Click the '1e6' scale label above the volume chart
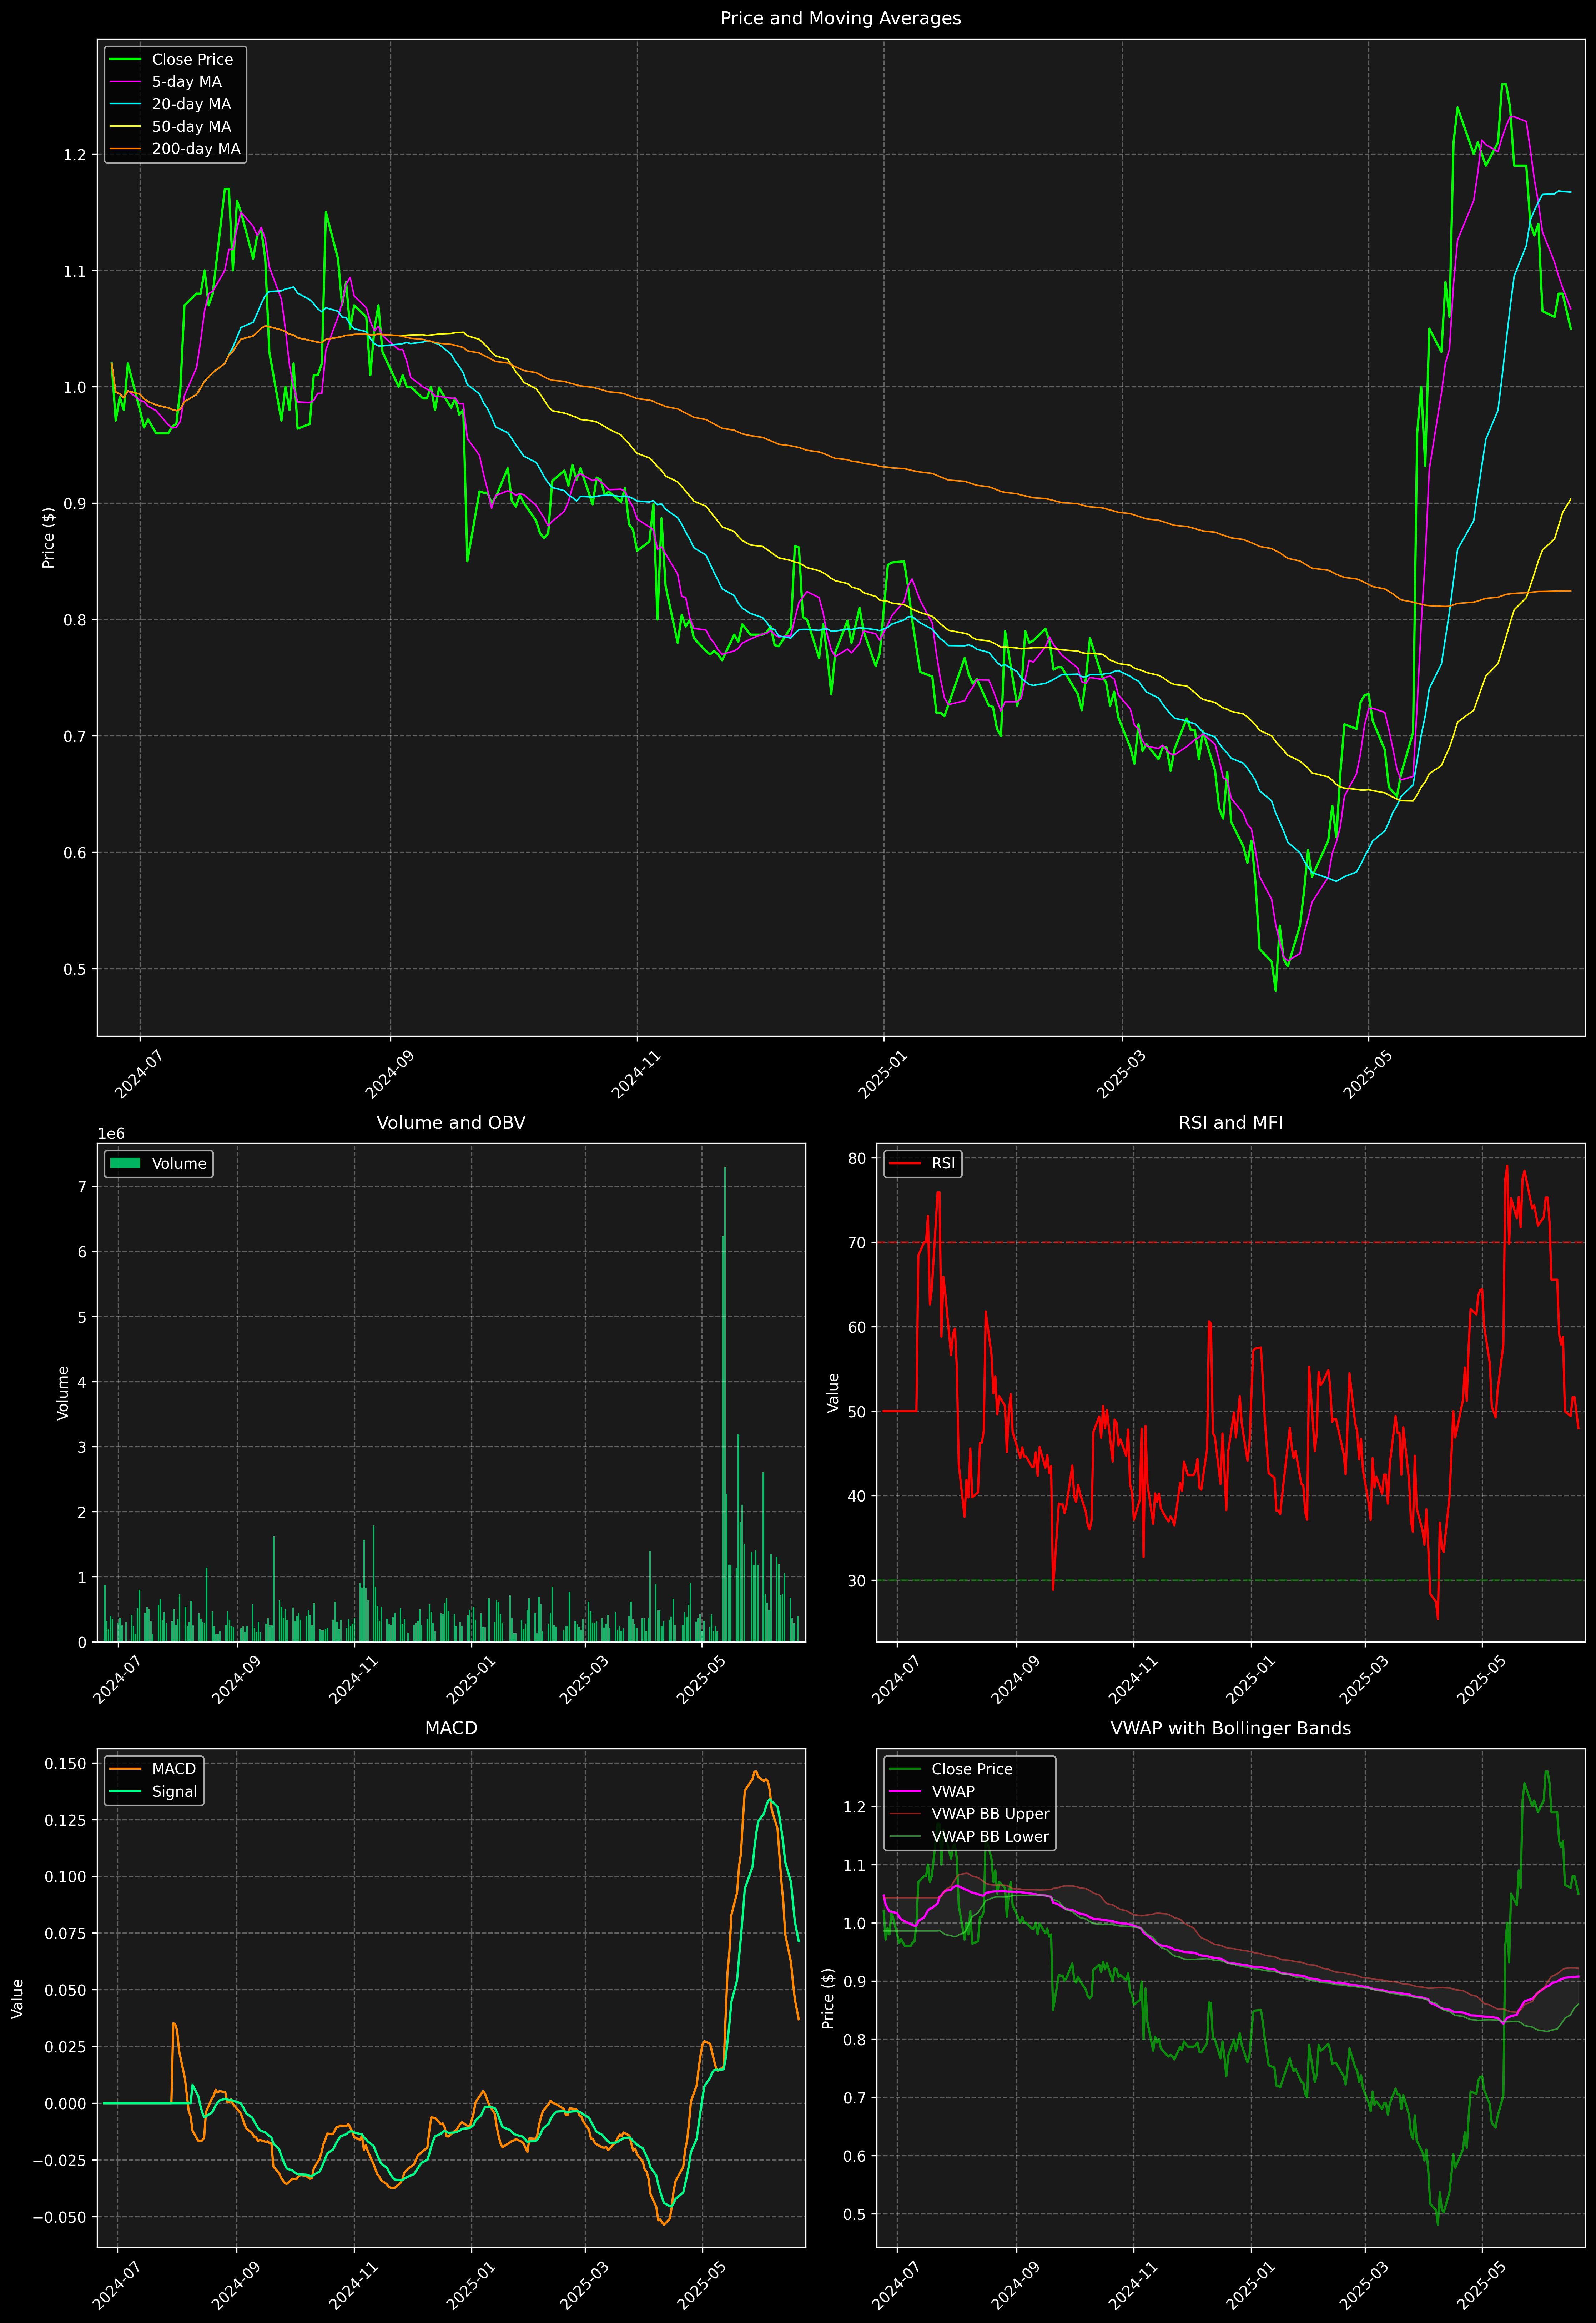Viewport: 1596px width, 2323px height. tap(111, 1134)
